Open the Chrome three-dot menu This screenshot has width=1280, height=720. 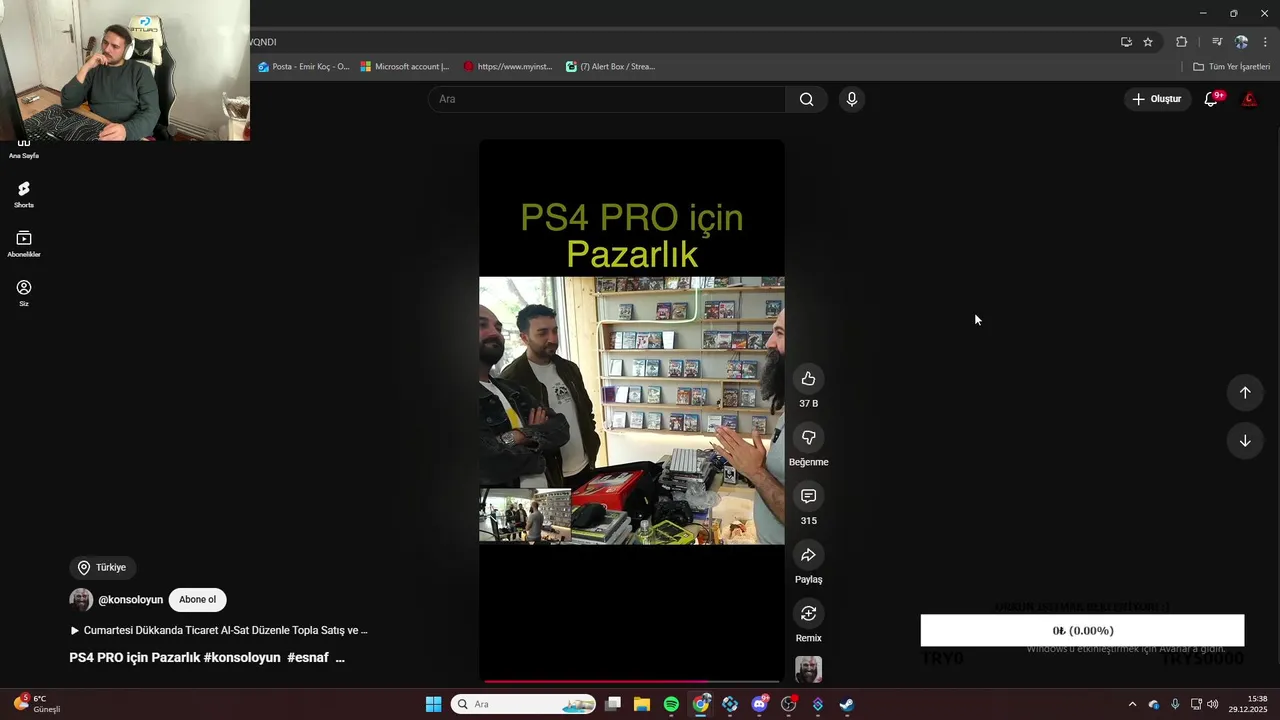1265,42
